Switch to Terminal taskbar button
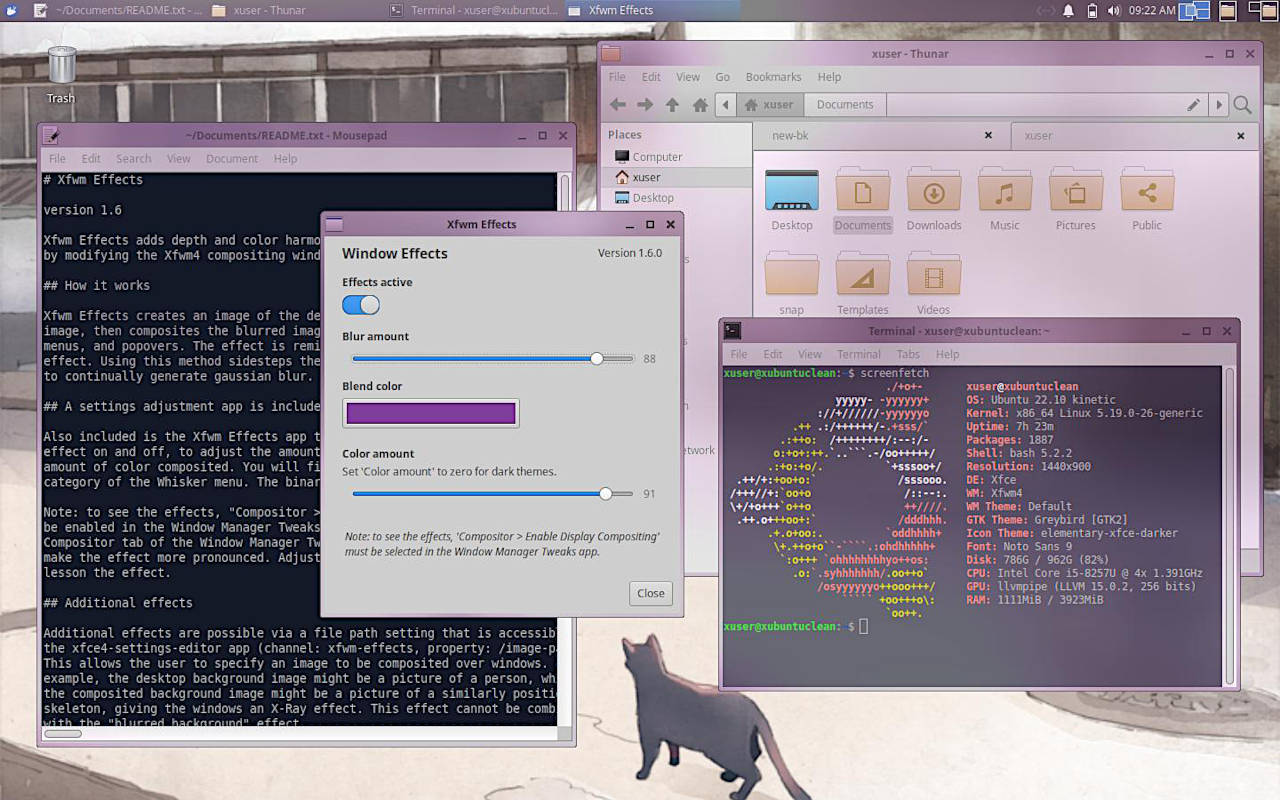 (473, 10)
